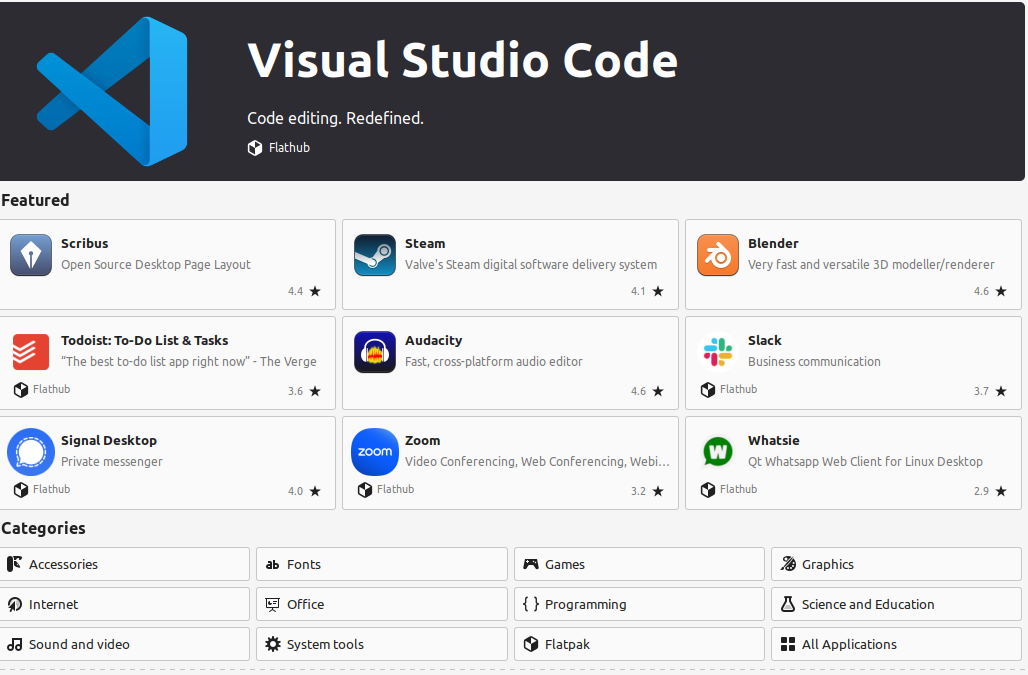1028x675 pixels.
Task: Open the Whatsie app icon
Action: pyautogui.click(x=718, y=452)
